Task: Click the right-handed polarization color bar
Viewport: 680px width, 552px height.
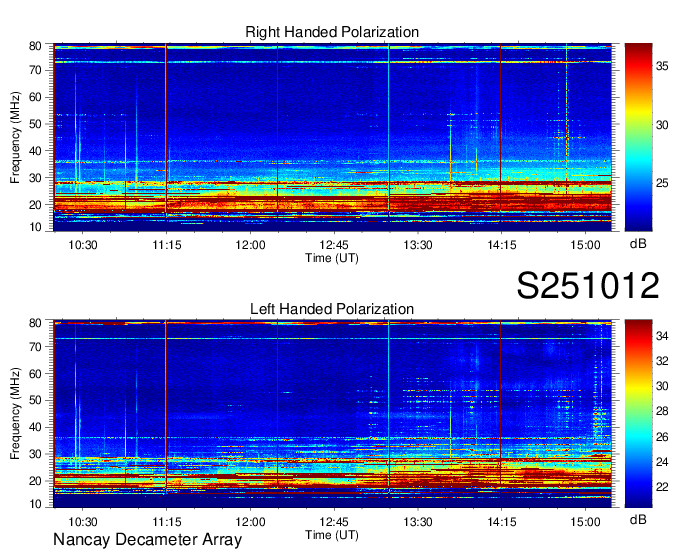Action: pyautogui.click(x=637, y=136)
